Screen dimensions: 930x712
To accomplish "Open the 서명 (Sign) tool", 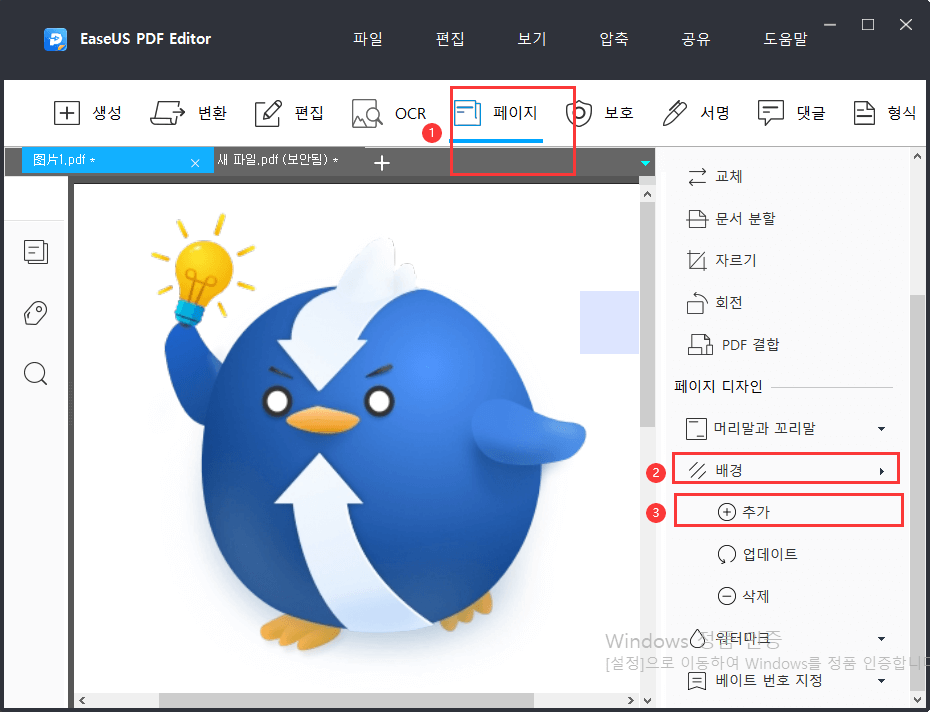I will pyautogui.click(x=696, y=113).
